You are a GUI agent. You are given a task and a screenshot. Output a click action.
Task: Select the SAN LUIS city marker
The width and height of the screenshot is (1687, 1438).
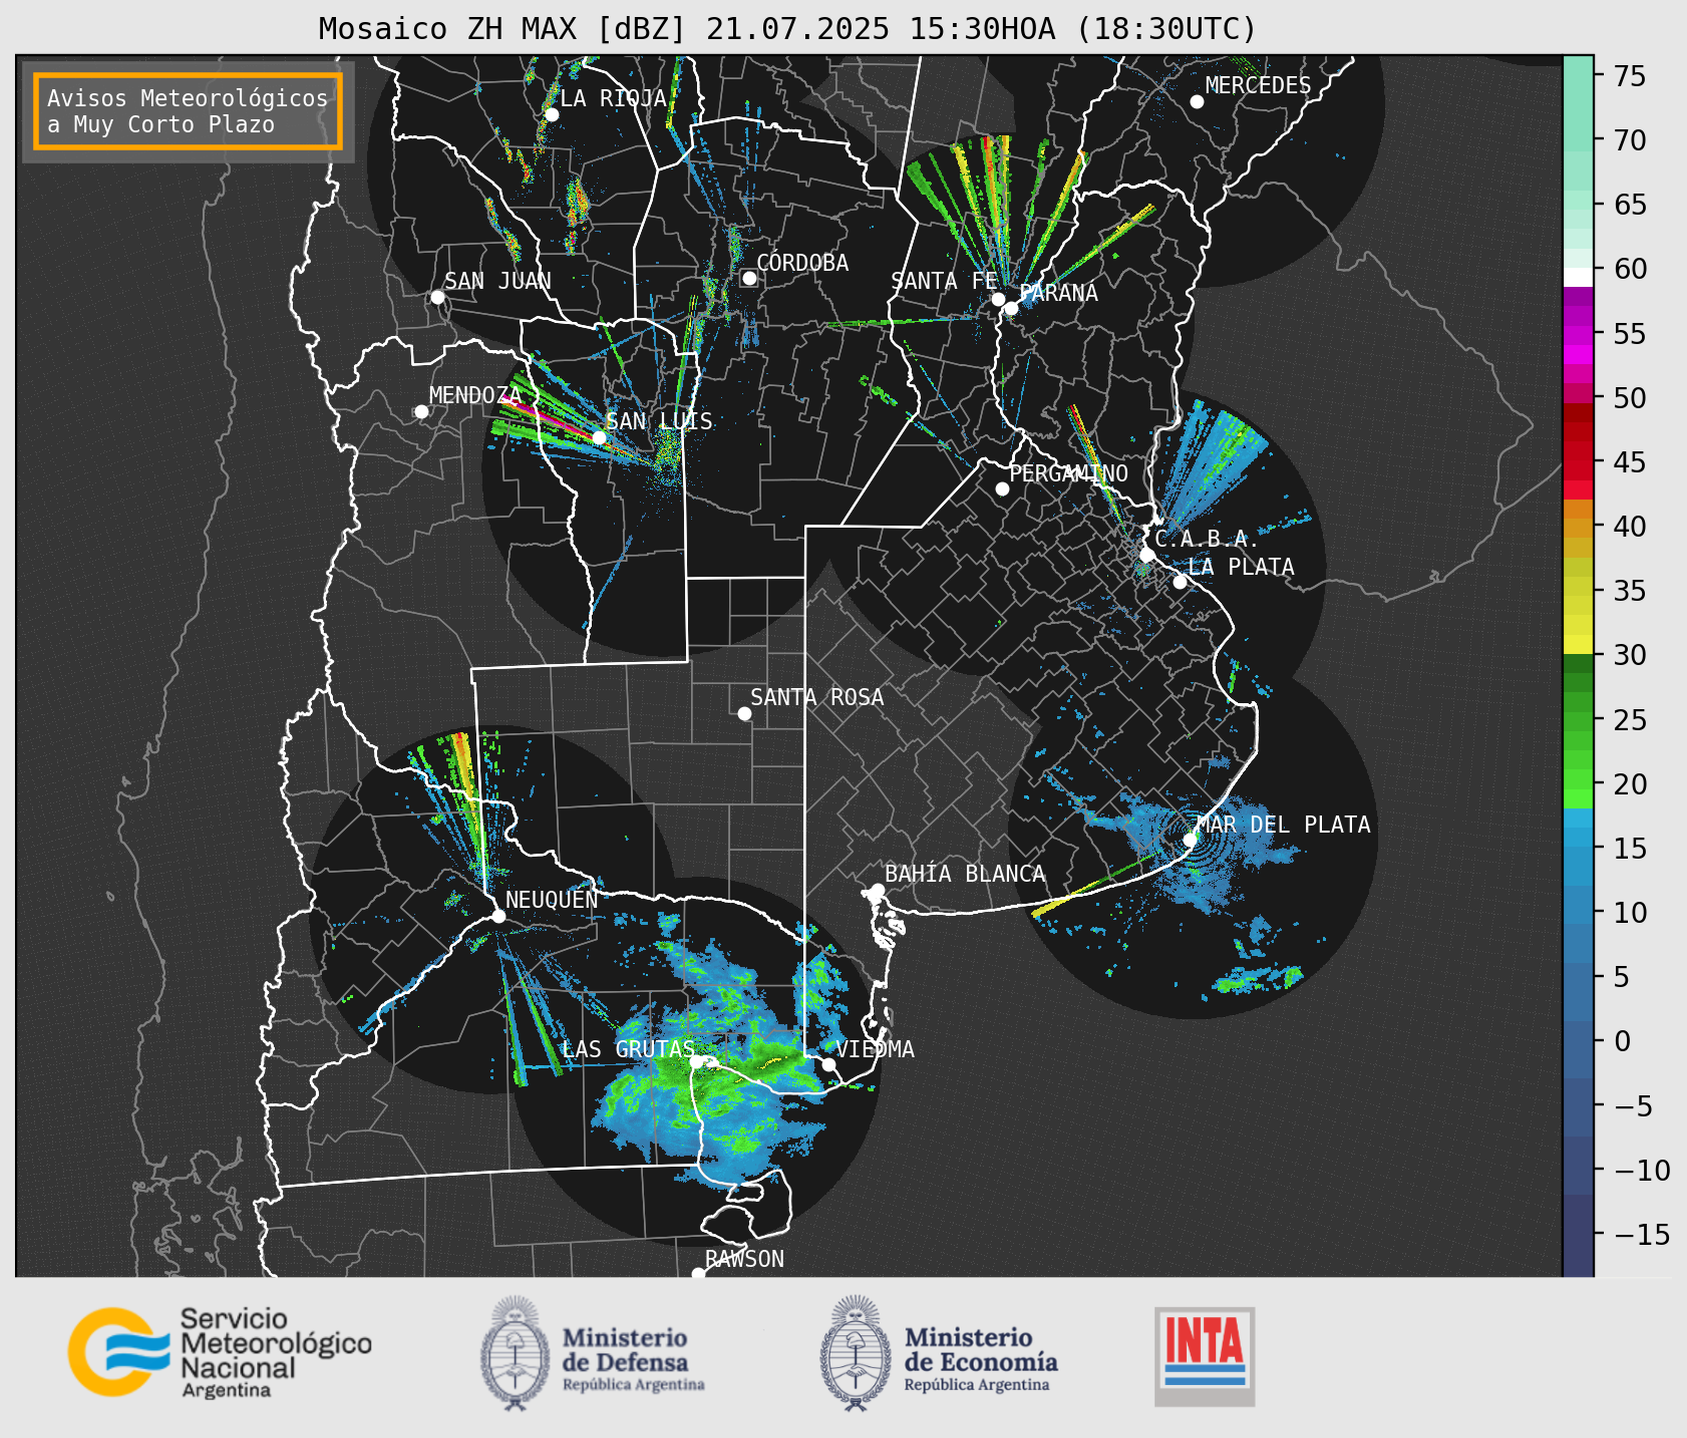[x=599, y=437]
